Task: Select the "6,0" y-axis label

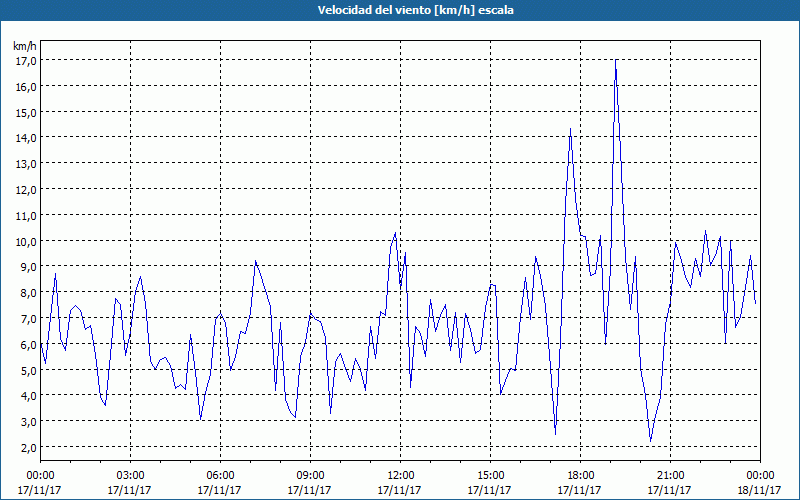Action: coord(28,344)
